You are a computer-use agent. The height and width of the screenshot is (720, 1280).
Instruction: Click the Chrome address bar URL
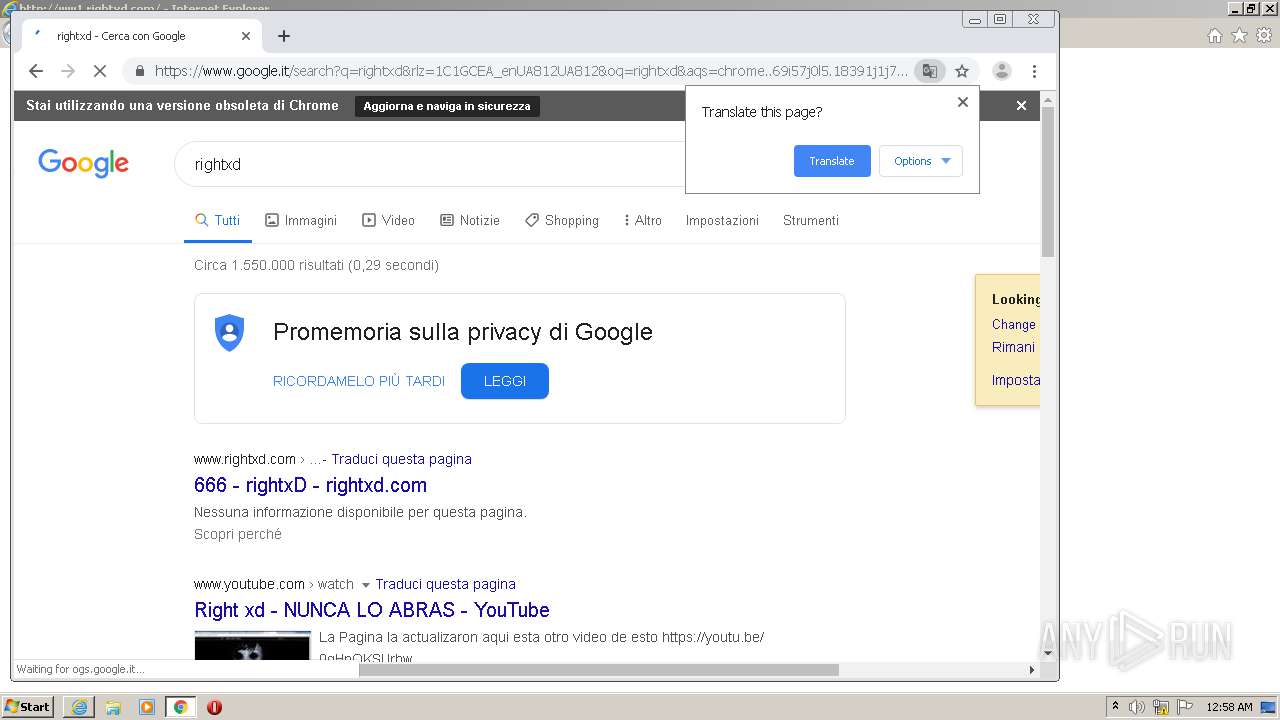coord(531,71)
